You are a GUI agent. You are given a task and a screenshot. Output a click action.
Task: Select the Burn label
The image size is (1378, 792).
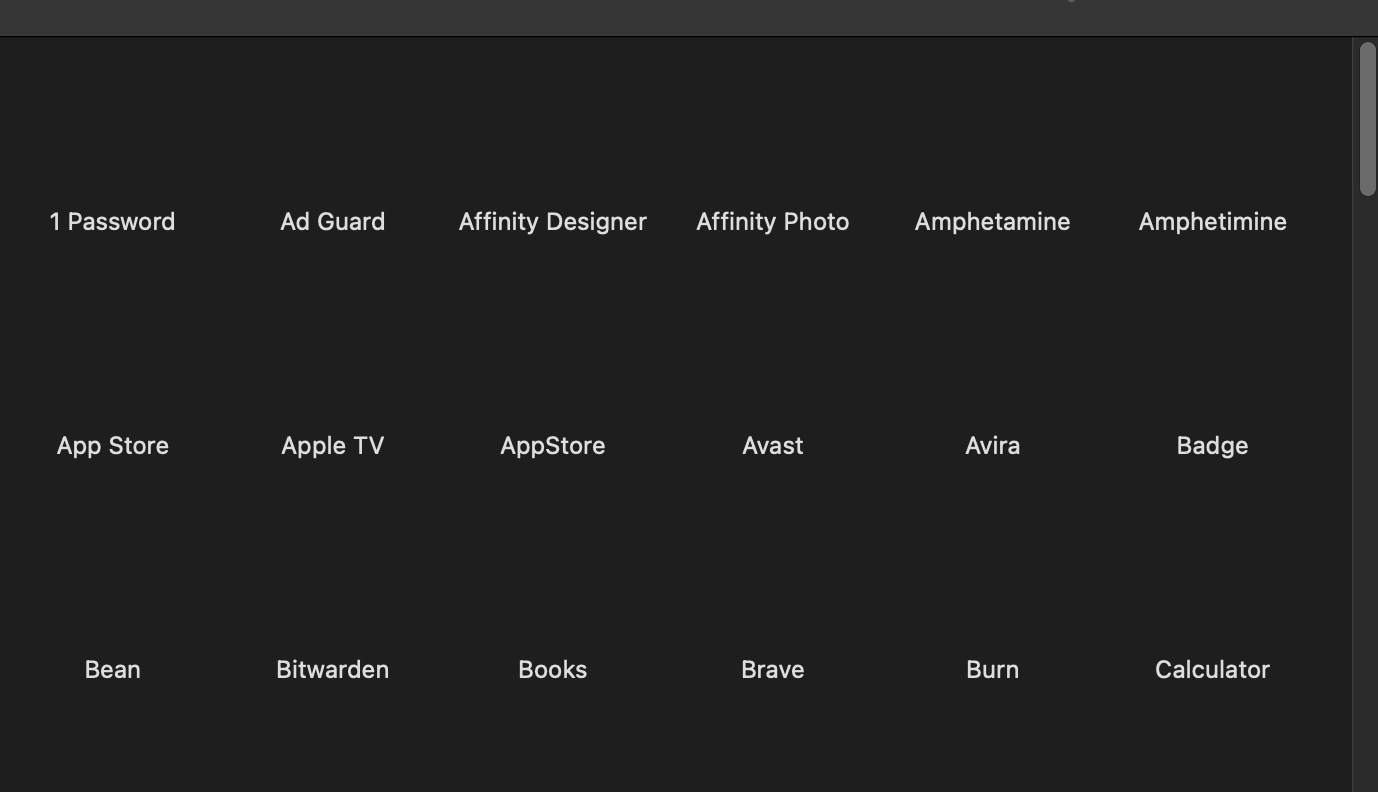pyautogui.click(x=992, y=669)
